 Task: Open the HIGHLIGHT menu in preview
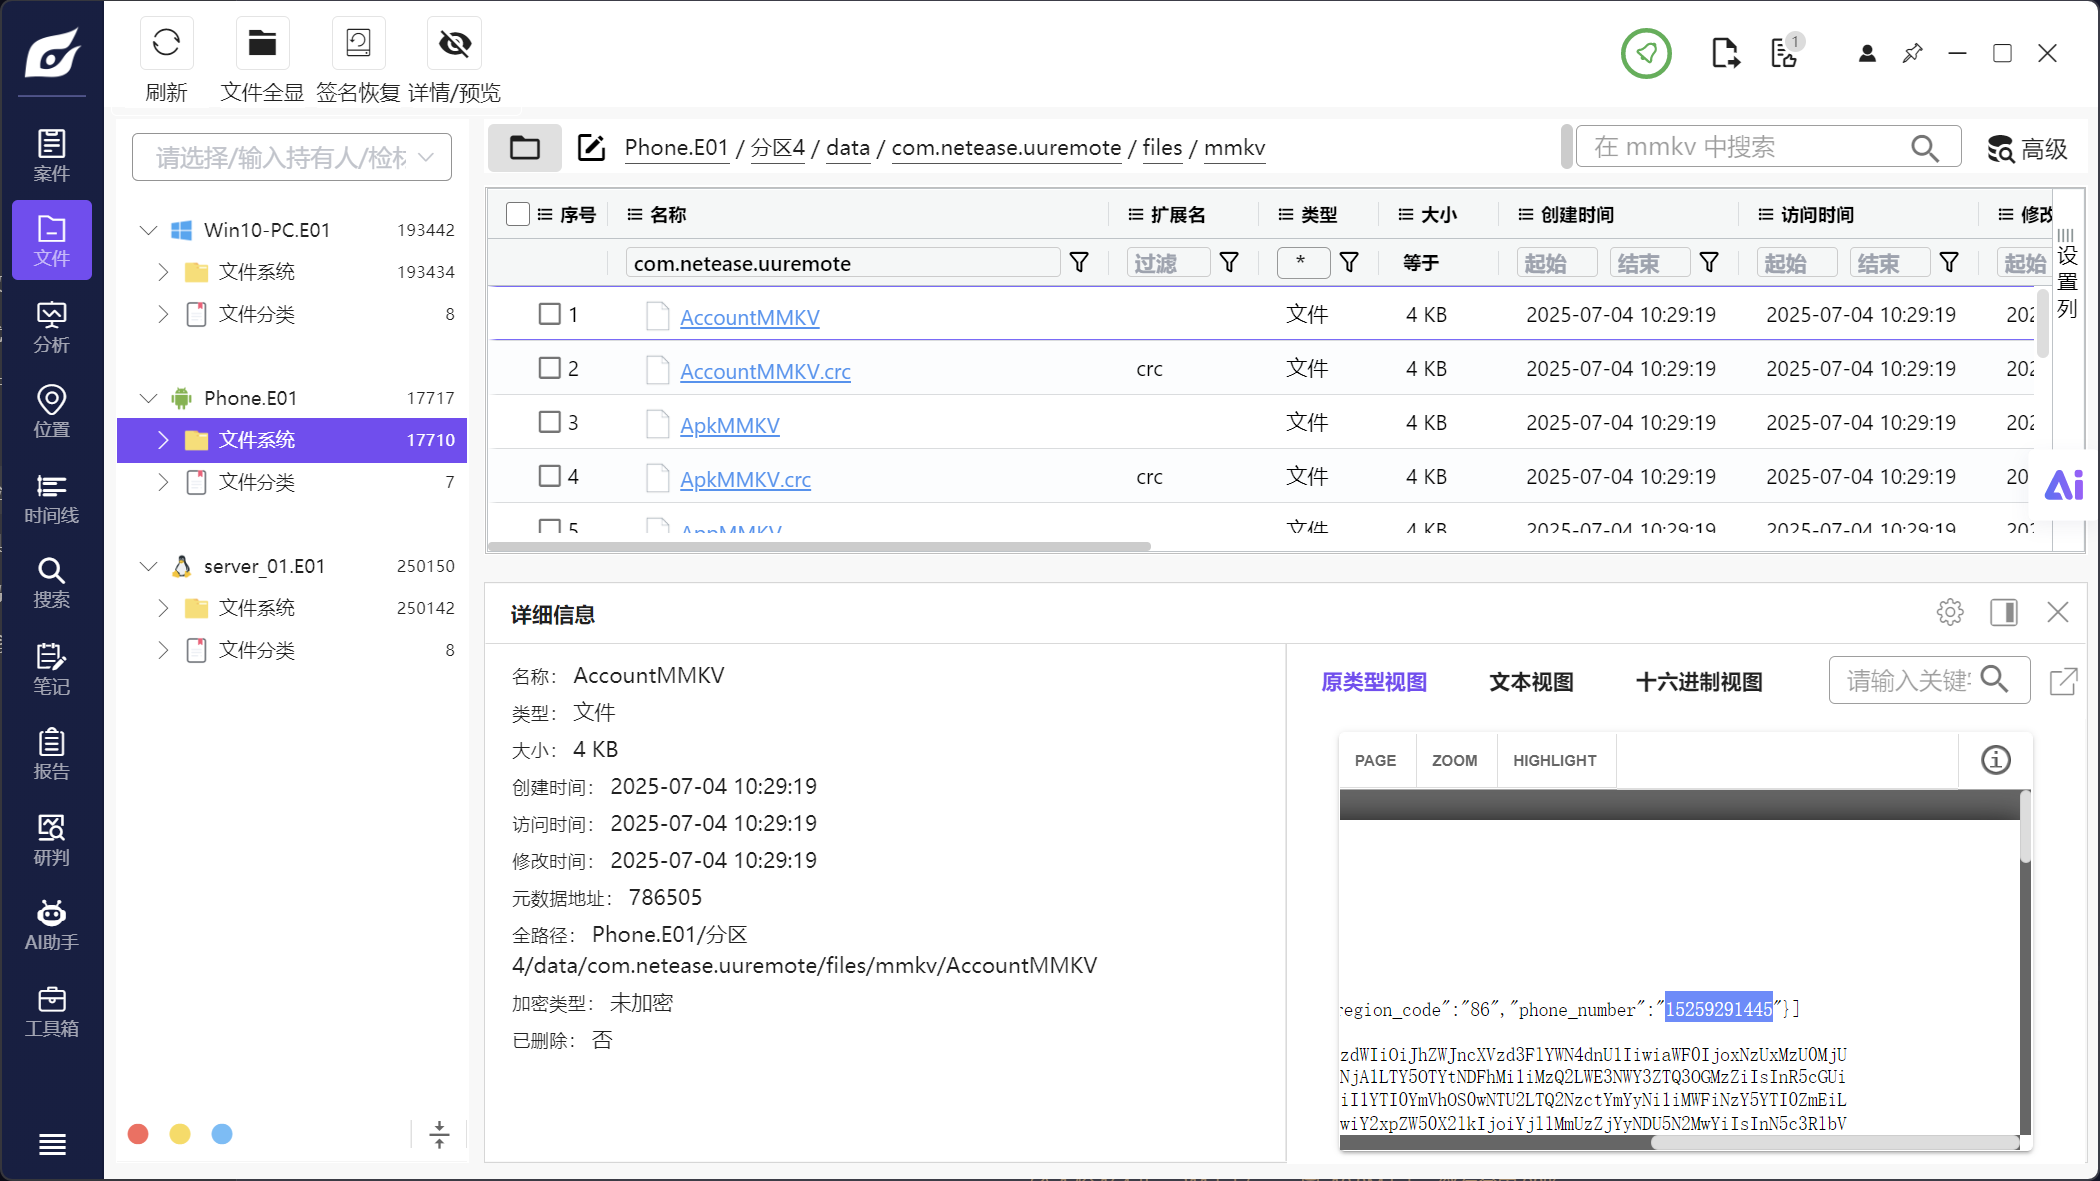(x=1555, y=760)
